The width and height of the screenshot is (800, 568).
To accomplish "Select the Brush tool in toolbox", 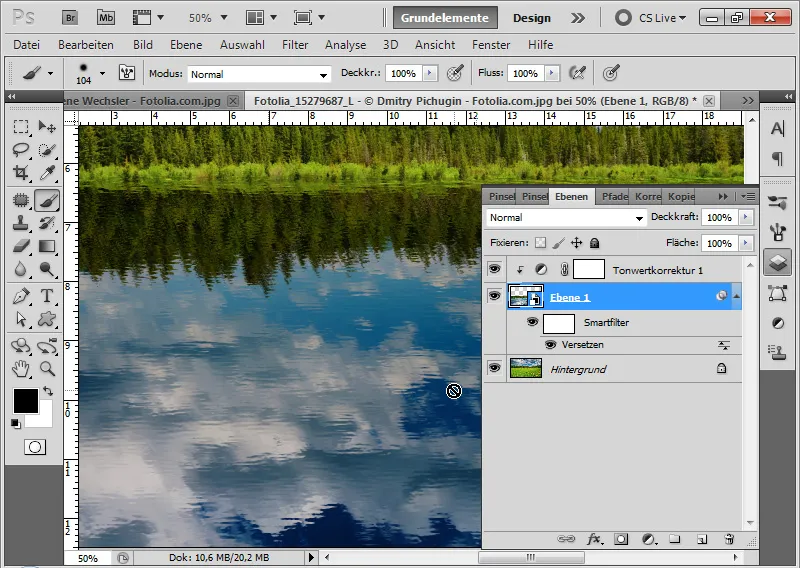I will [x=47, y=200].
